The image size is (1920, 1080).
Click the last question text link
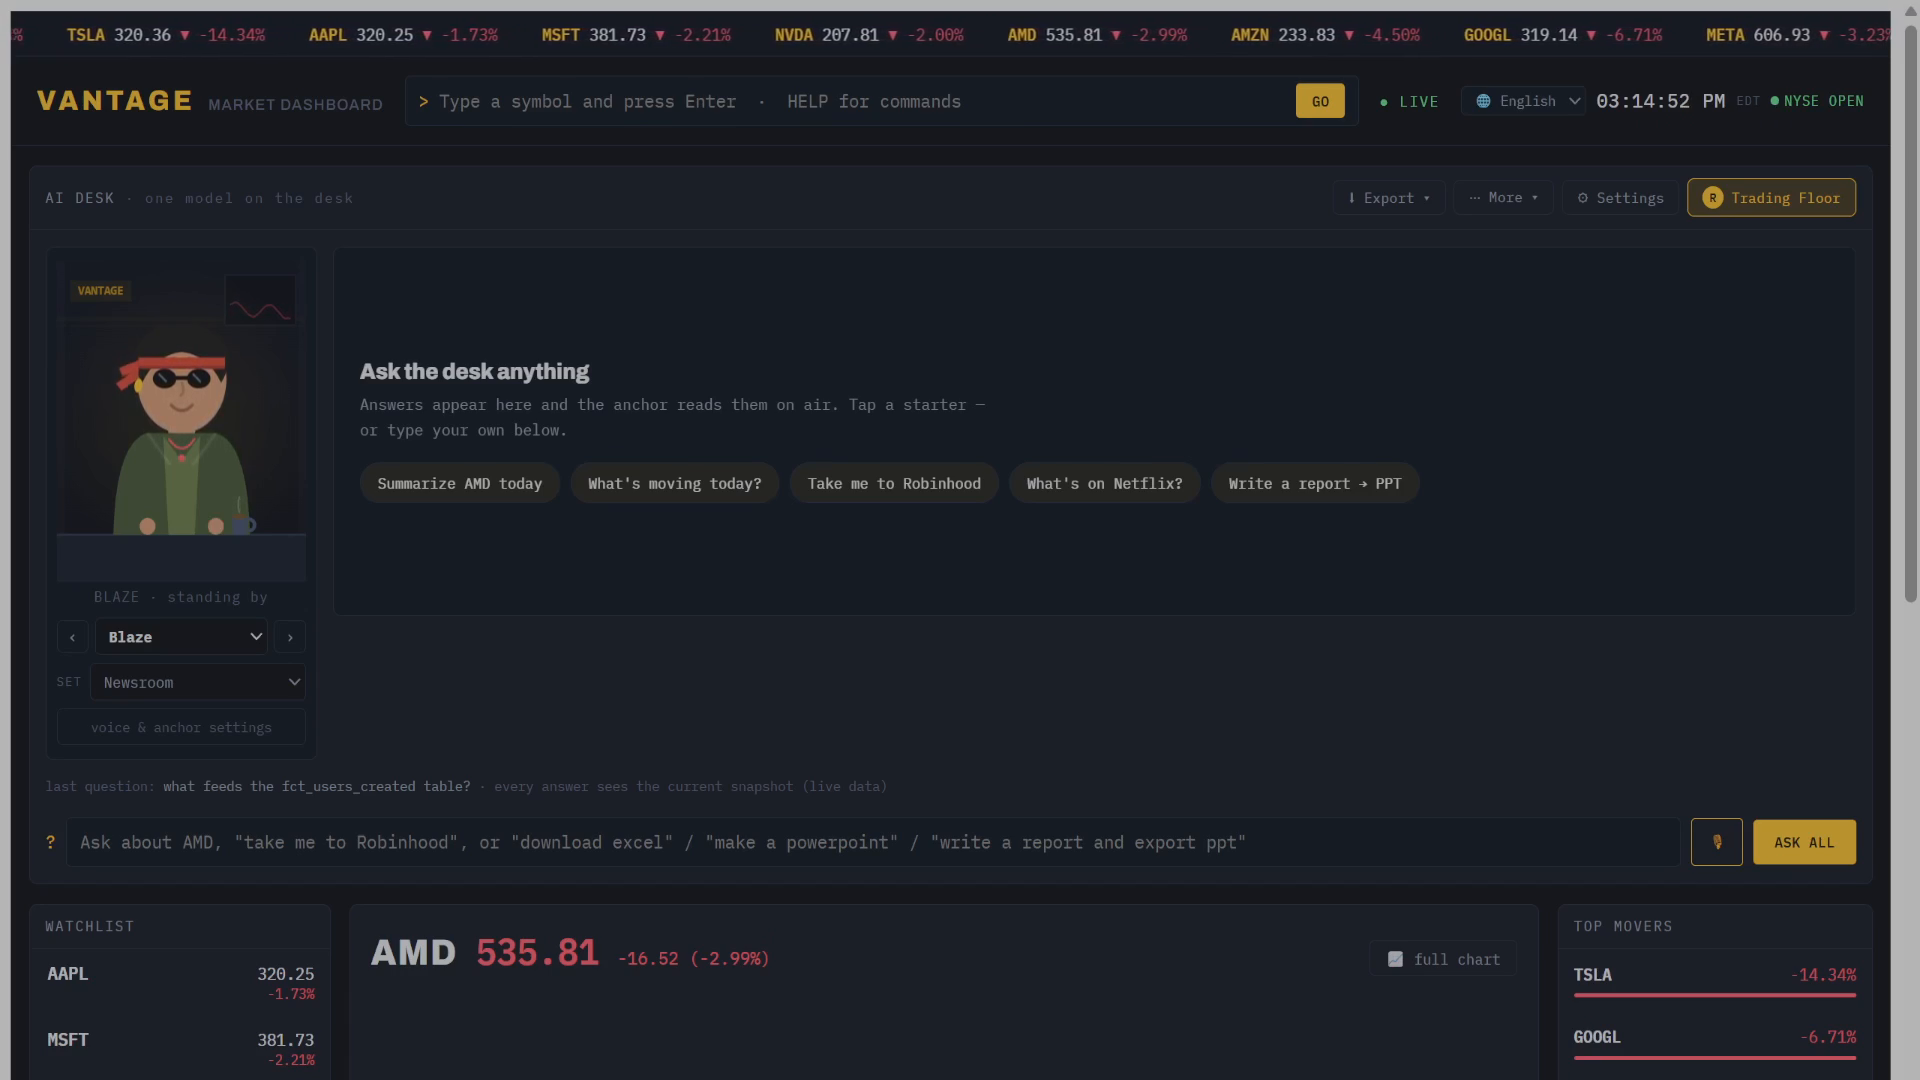pos(316,786)
